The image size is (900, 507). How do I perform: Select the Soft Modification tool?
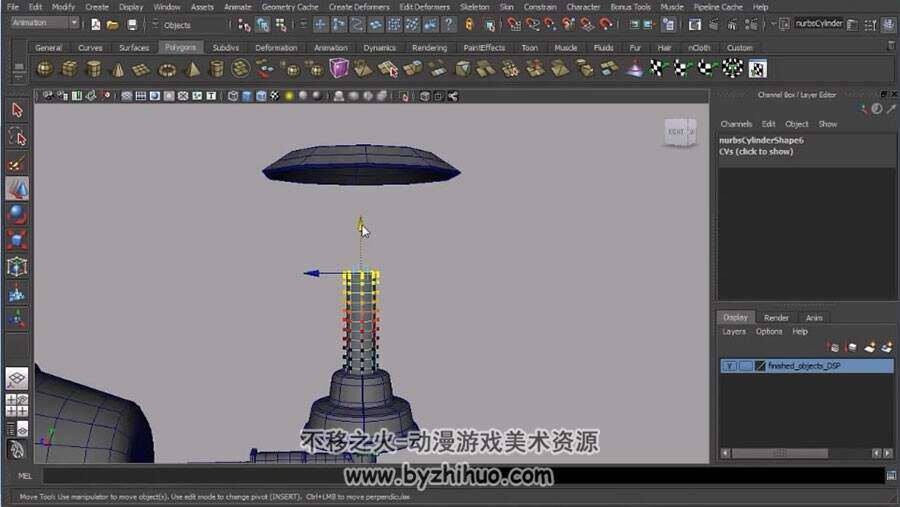[x=17, y=293]
